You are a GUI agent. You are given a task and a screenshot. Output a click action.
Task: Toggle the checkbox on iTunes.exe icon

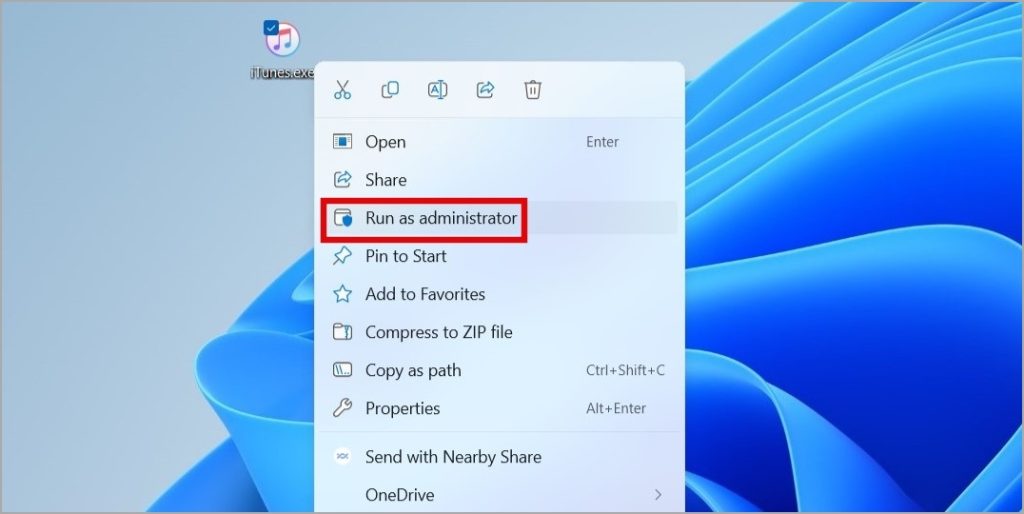coord(270,27)
